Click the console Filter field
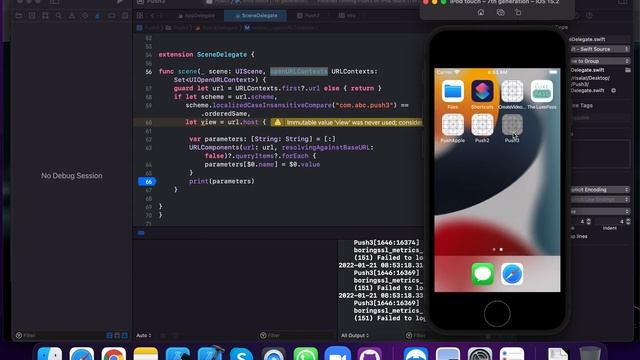640x360 pixels. [x=444, y=336]
